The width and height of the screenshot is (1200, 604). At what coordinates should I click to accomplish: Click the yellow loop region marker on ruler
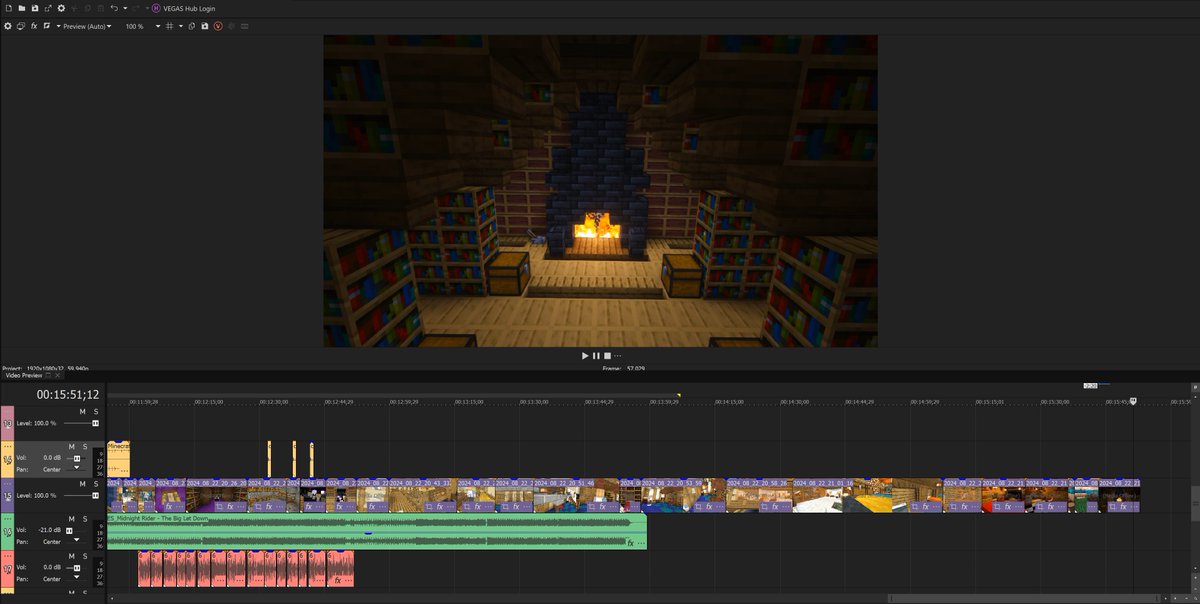point(678,395)
